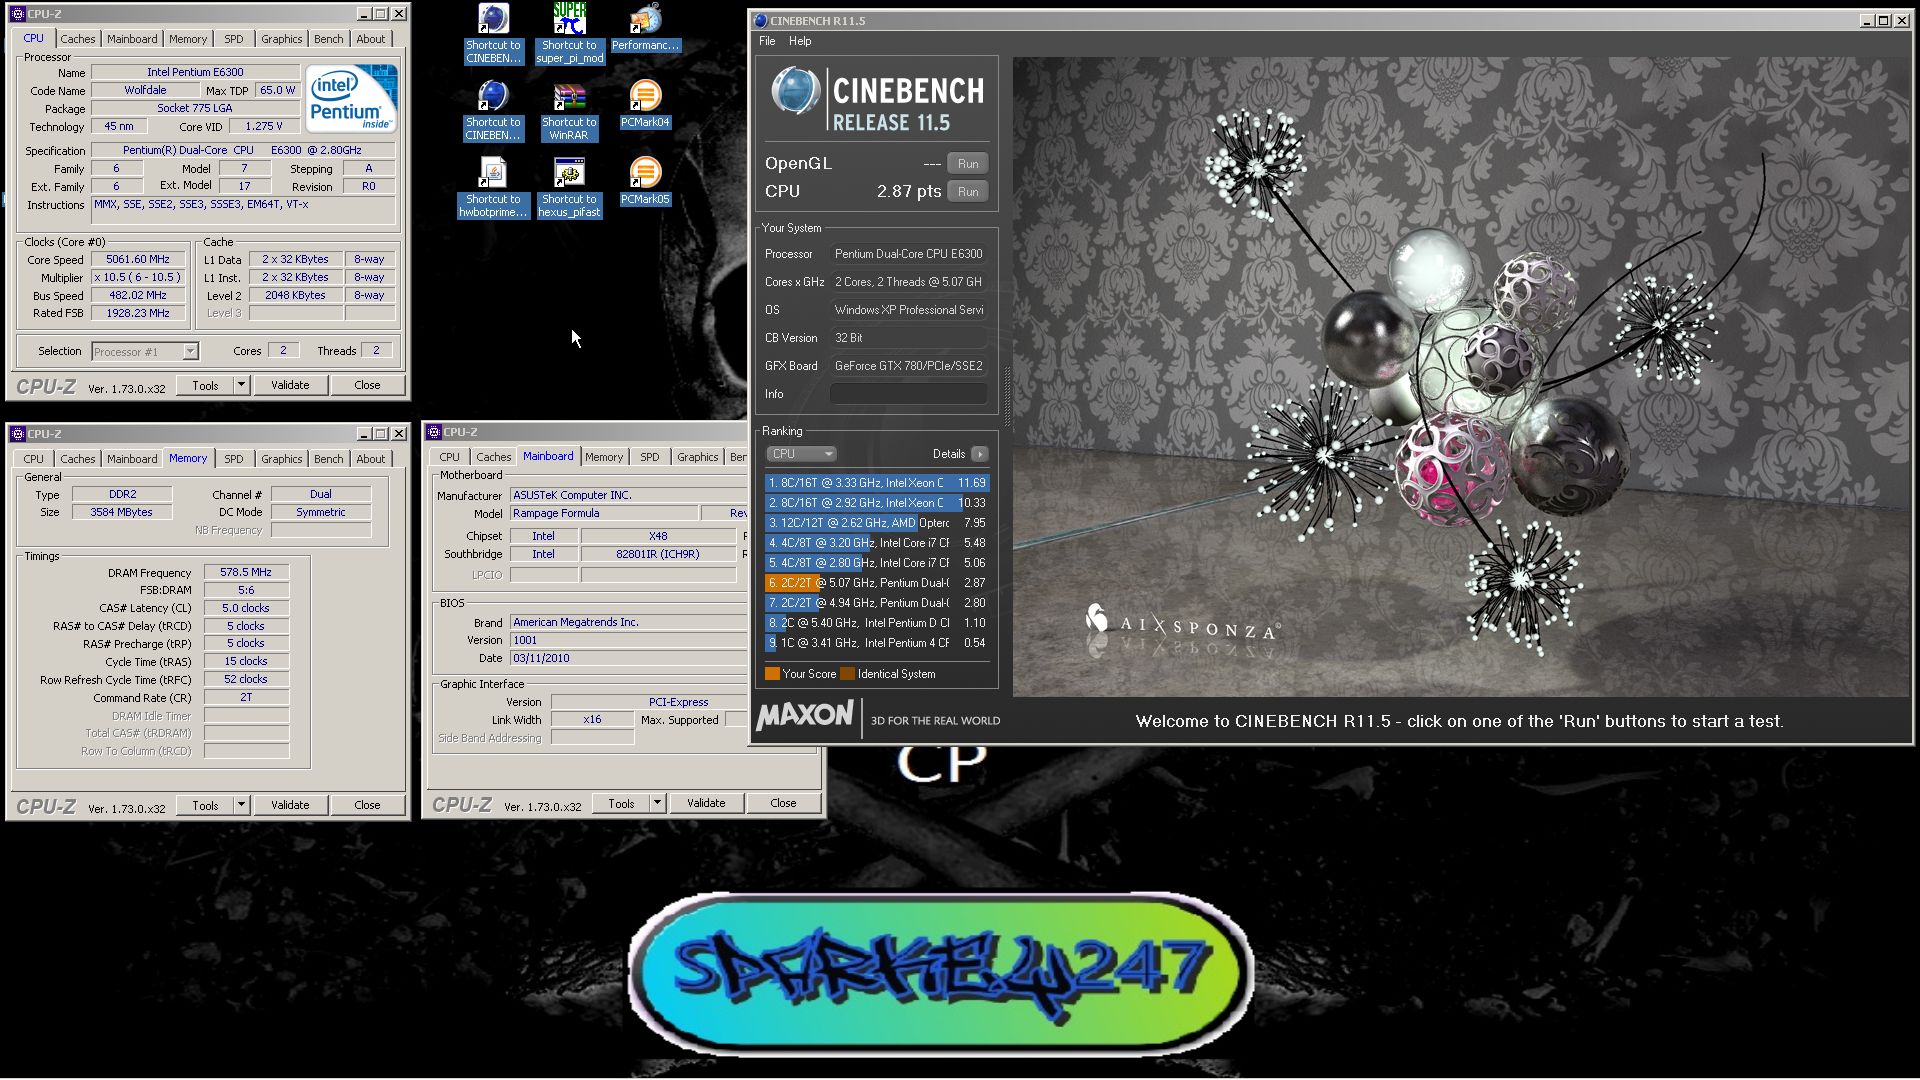Click the Identical System brown legend swatch
Image resolution: width=1920 pixels, height=1080 pixels.
[x=847, y=674]
